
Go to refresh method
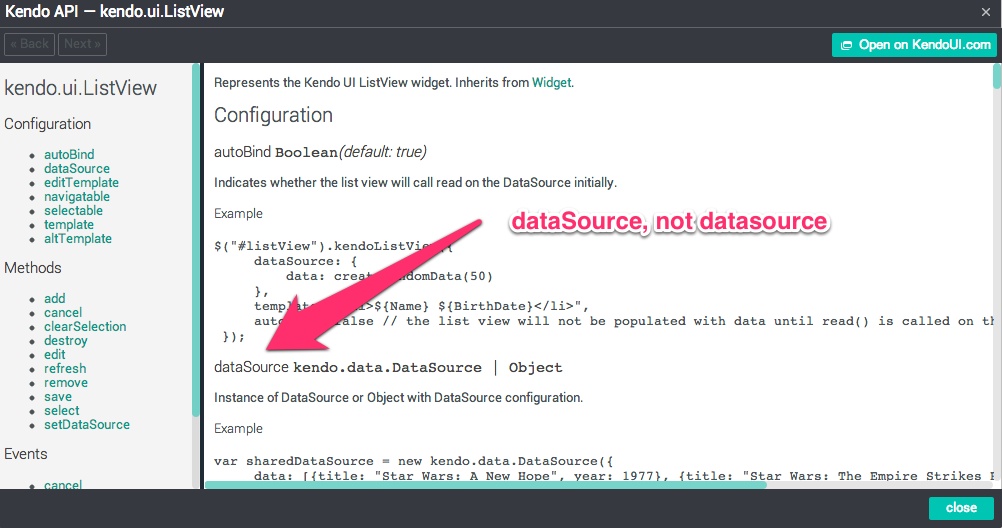pyautogui.click(x=65, y=369)
